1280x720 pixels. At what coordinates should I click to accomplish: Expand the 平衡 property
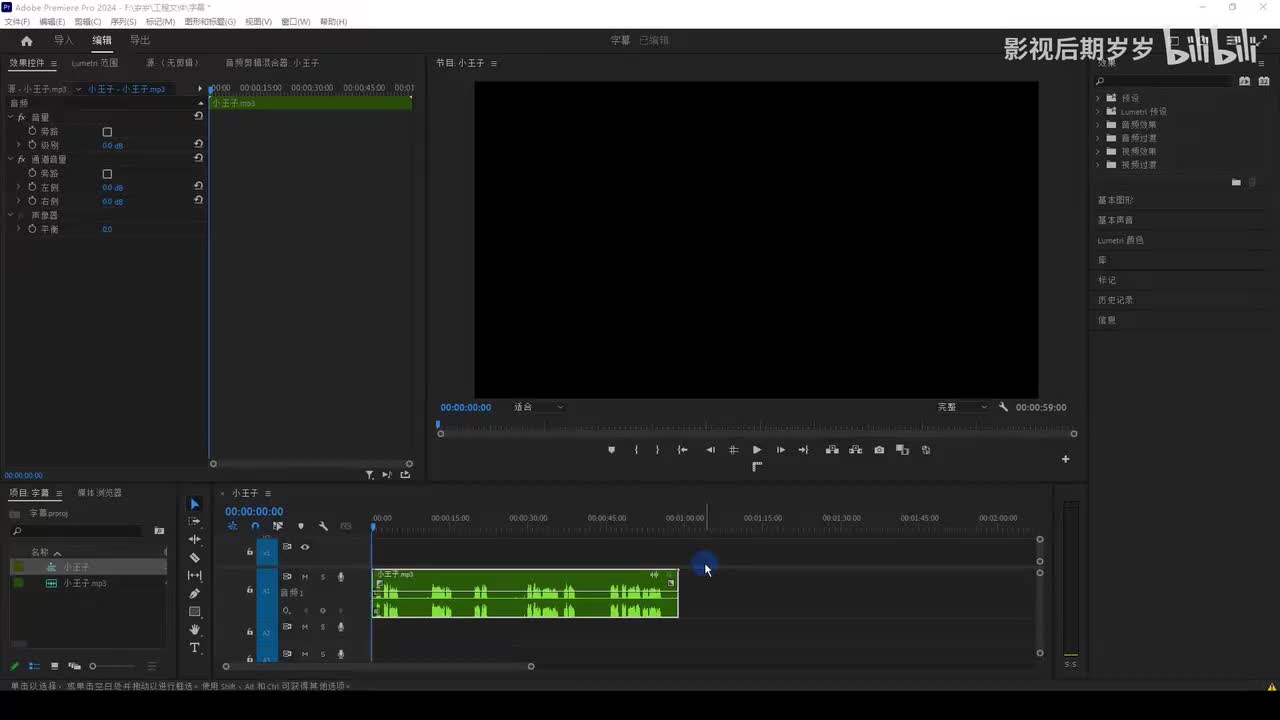pos(18,229)
